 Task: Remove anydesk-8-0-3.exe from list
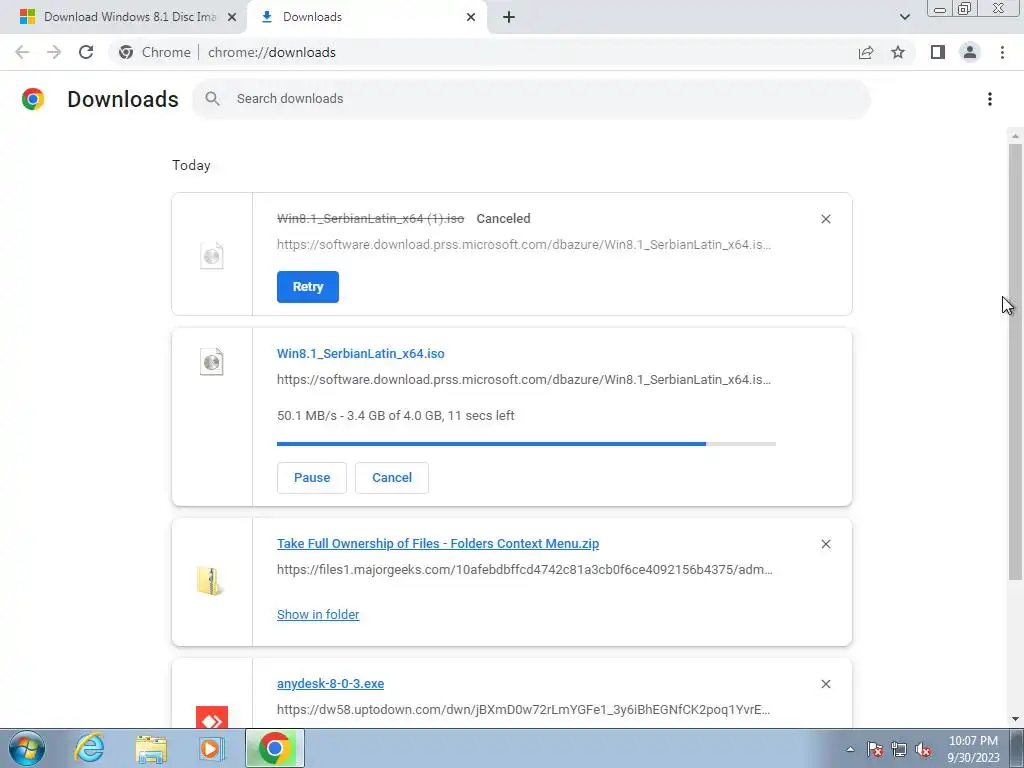point(825,684)
